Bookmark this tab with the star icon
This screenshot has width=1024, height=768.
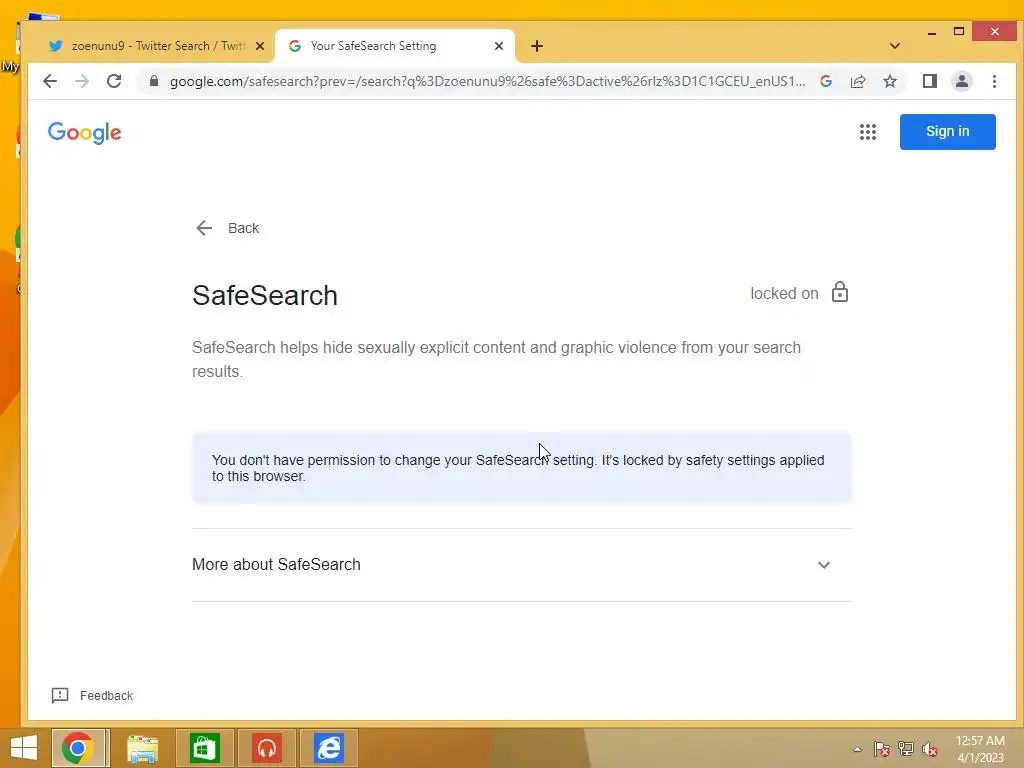[x=889, y=81]
